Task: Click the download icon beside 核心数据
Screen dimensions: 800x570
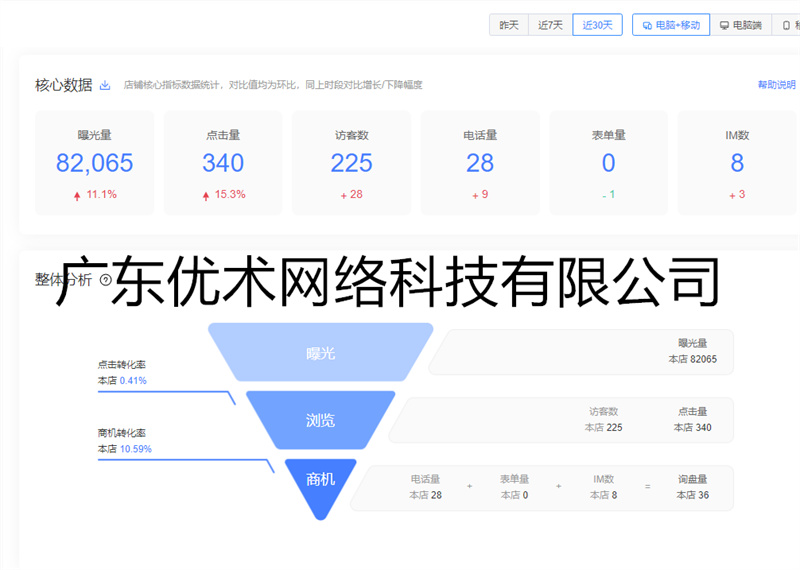Action: pyautogui.click(x=105, y=85)
